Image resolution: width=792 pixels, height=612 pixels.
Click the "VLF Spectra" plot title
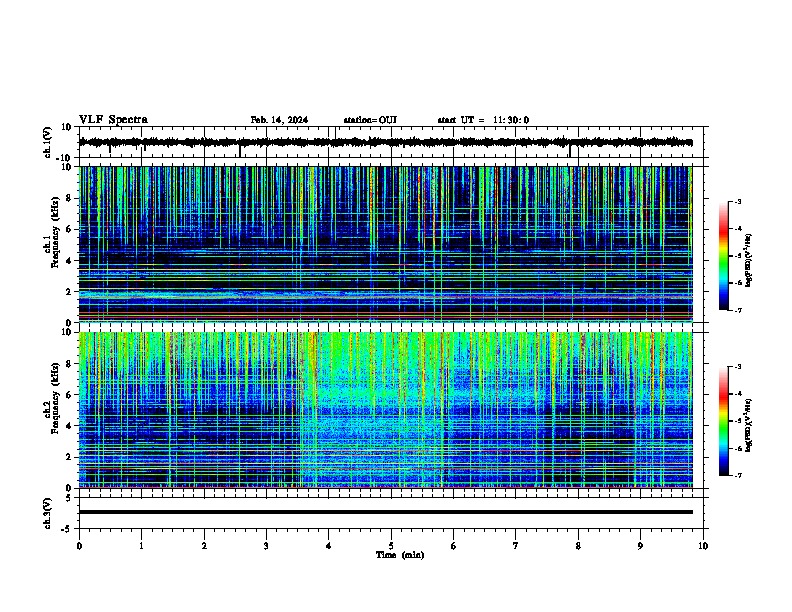click(x=113, y=119)
